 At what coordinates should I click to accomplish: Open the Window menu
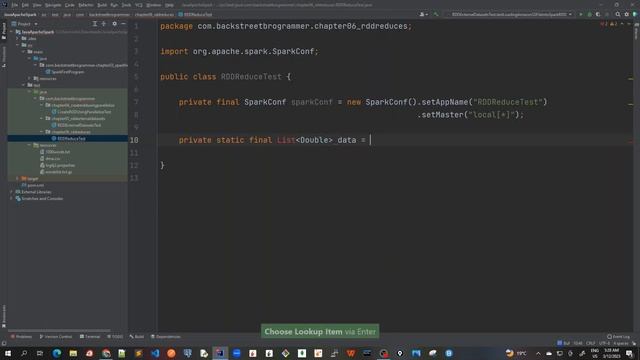[154, 5]
